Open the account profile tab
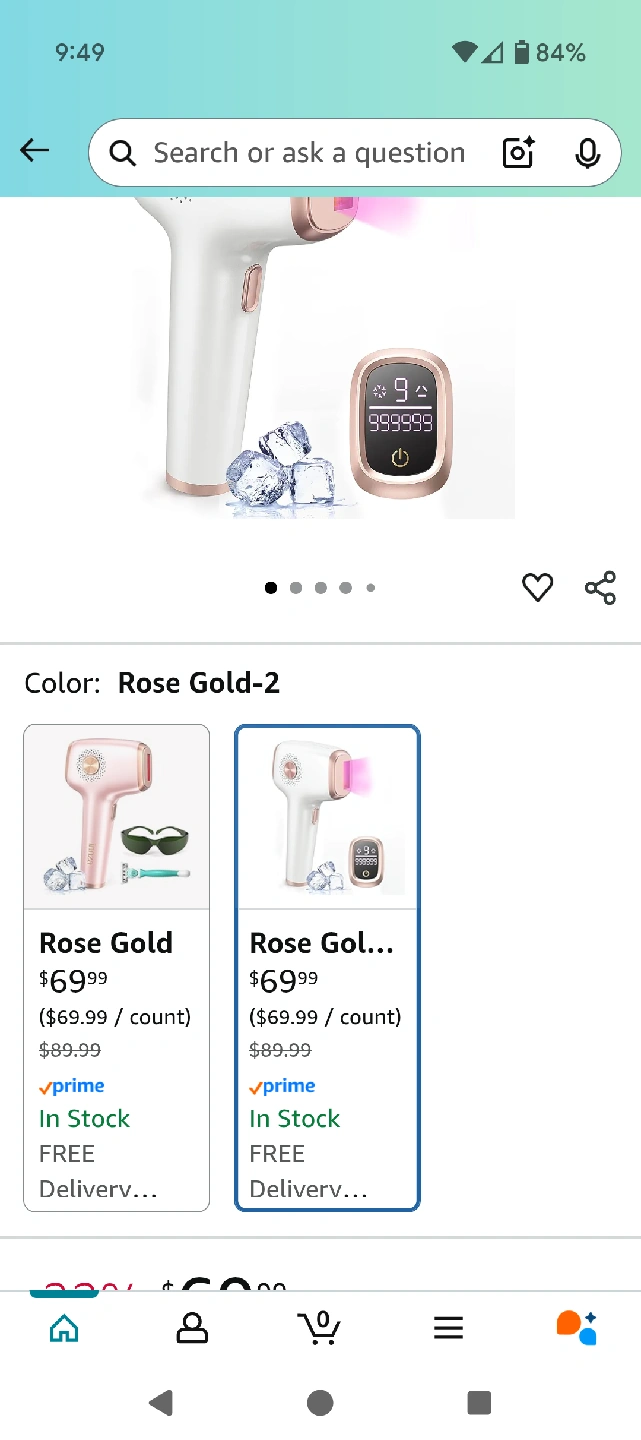Image resolution: width=641 pixels, height=1440 pixels. [191, 1328]
